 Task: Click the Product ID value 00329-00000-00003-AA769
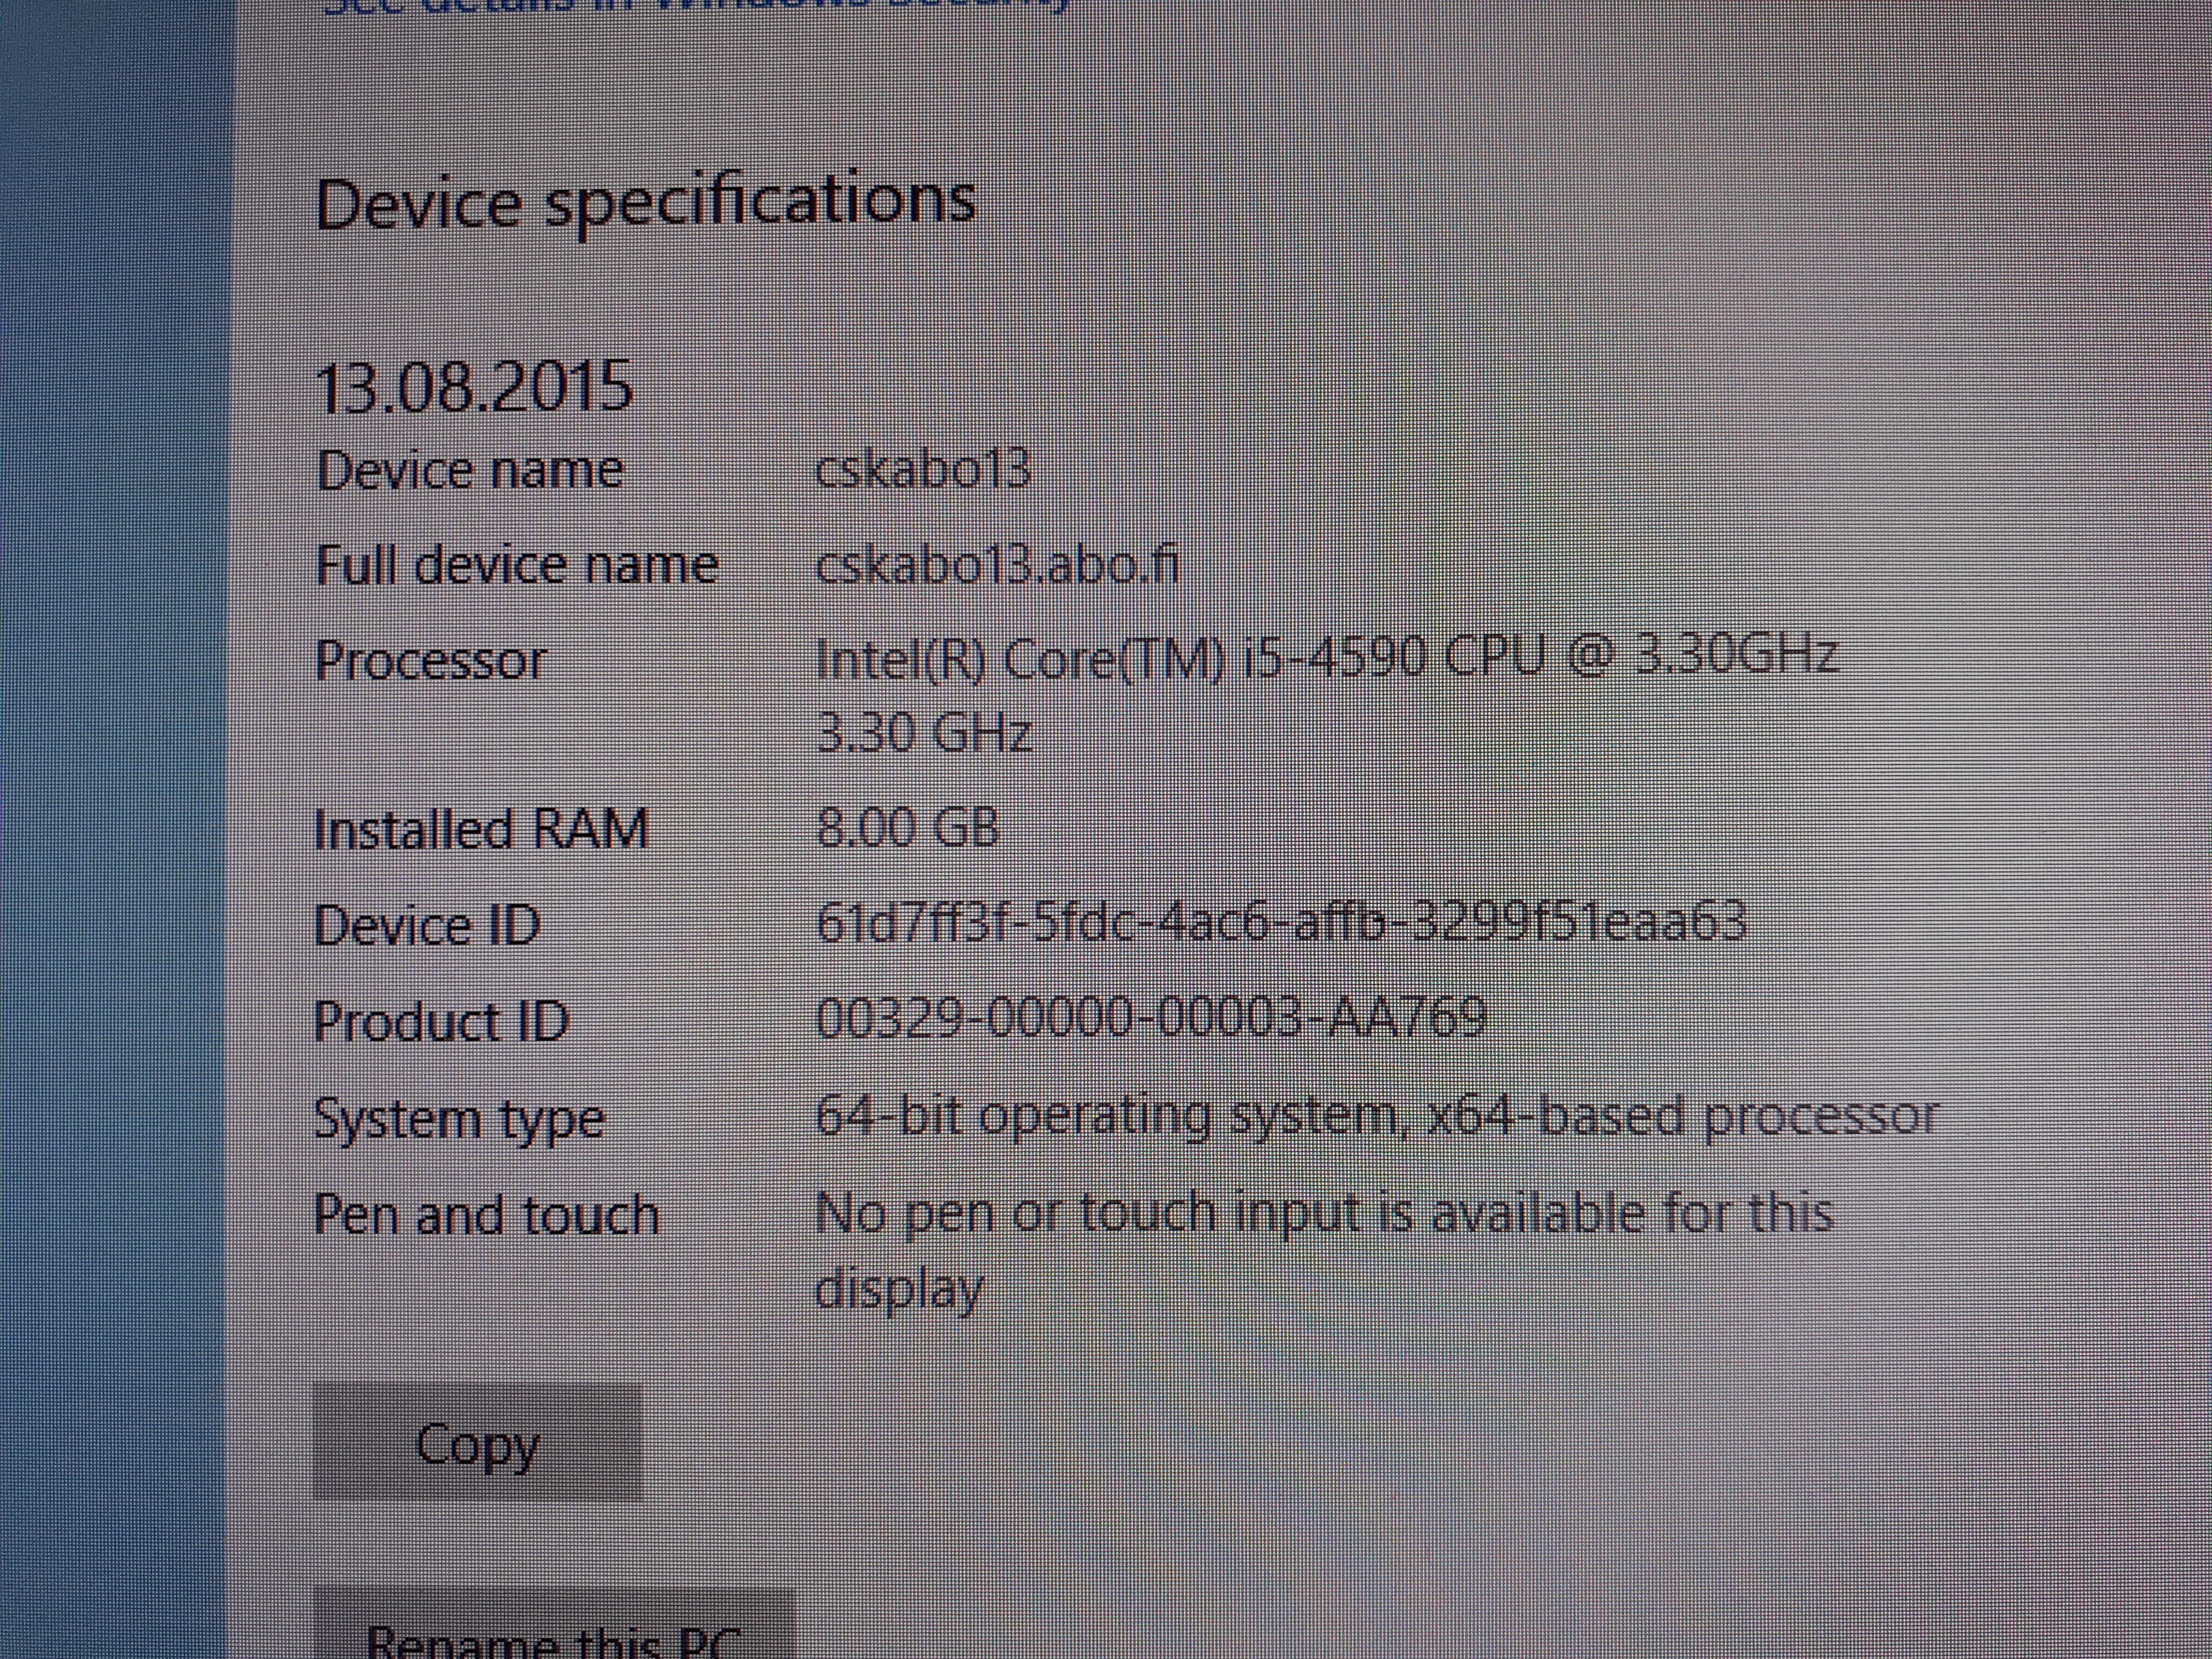pyautogui.click(x=1151, y=1017)
